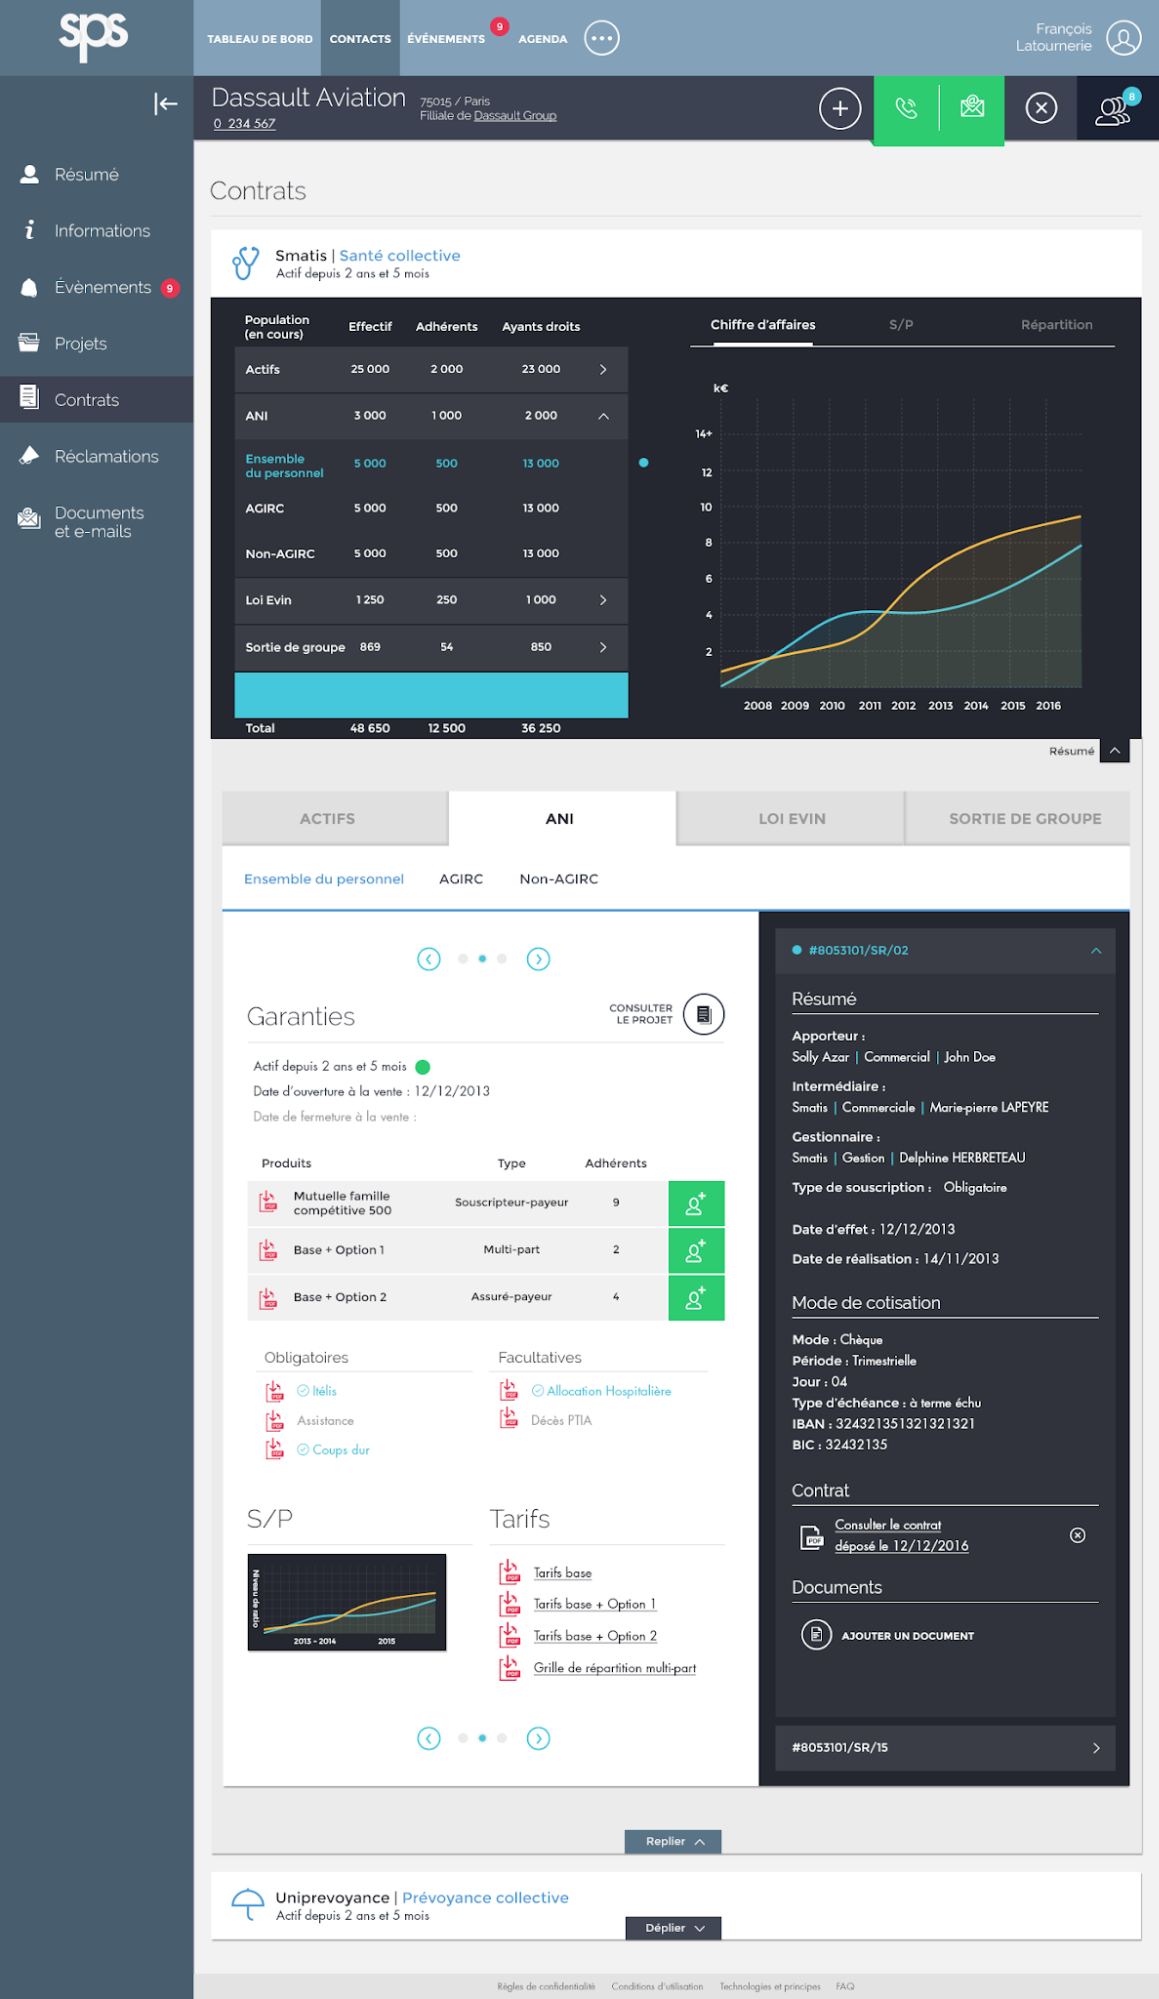Expand the Loi Evin row chevron
This screenshot has width=1159, height=1999.
coord(603,600)
